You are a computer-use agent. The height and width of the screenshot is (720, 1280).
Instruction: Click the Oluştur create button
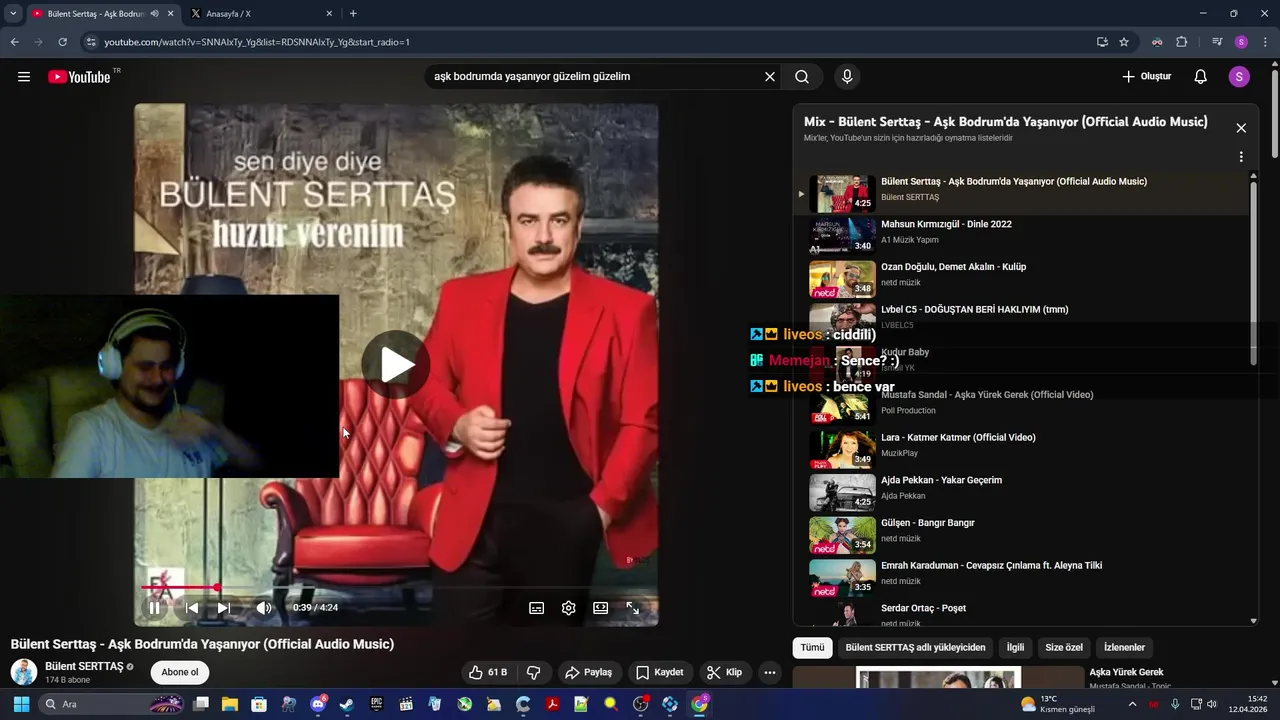coord(1146,77)
